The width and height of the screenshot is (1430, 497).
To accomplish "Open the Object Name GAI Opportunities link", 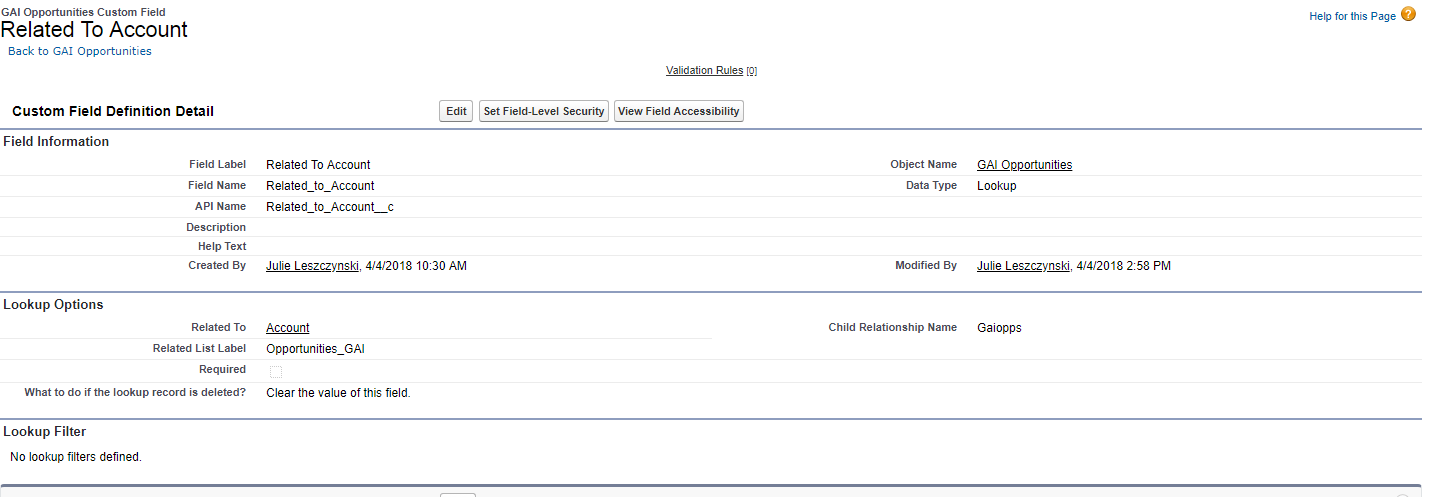I will click(x=1024, y=165).
